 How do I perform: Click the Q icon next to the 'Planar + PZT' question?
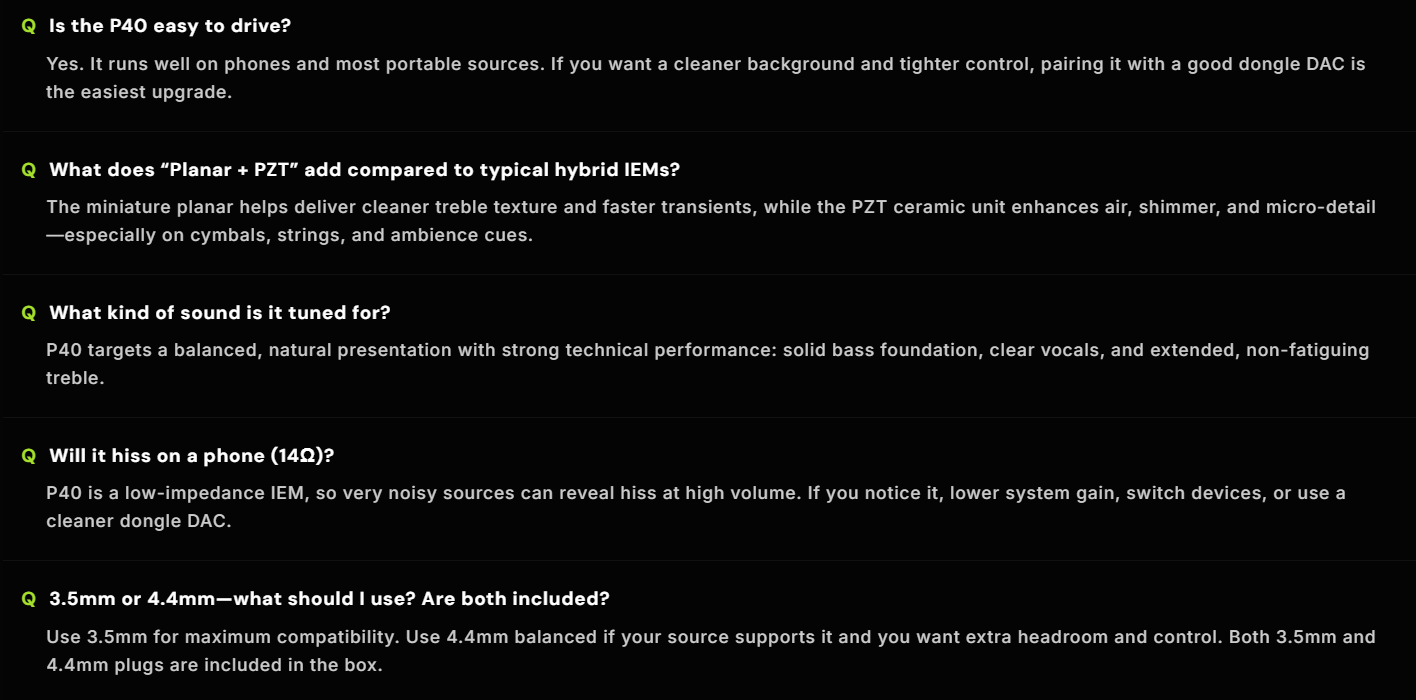tap(28, 170)
